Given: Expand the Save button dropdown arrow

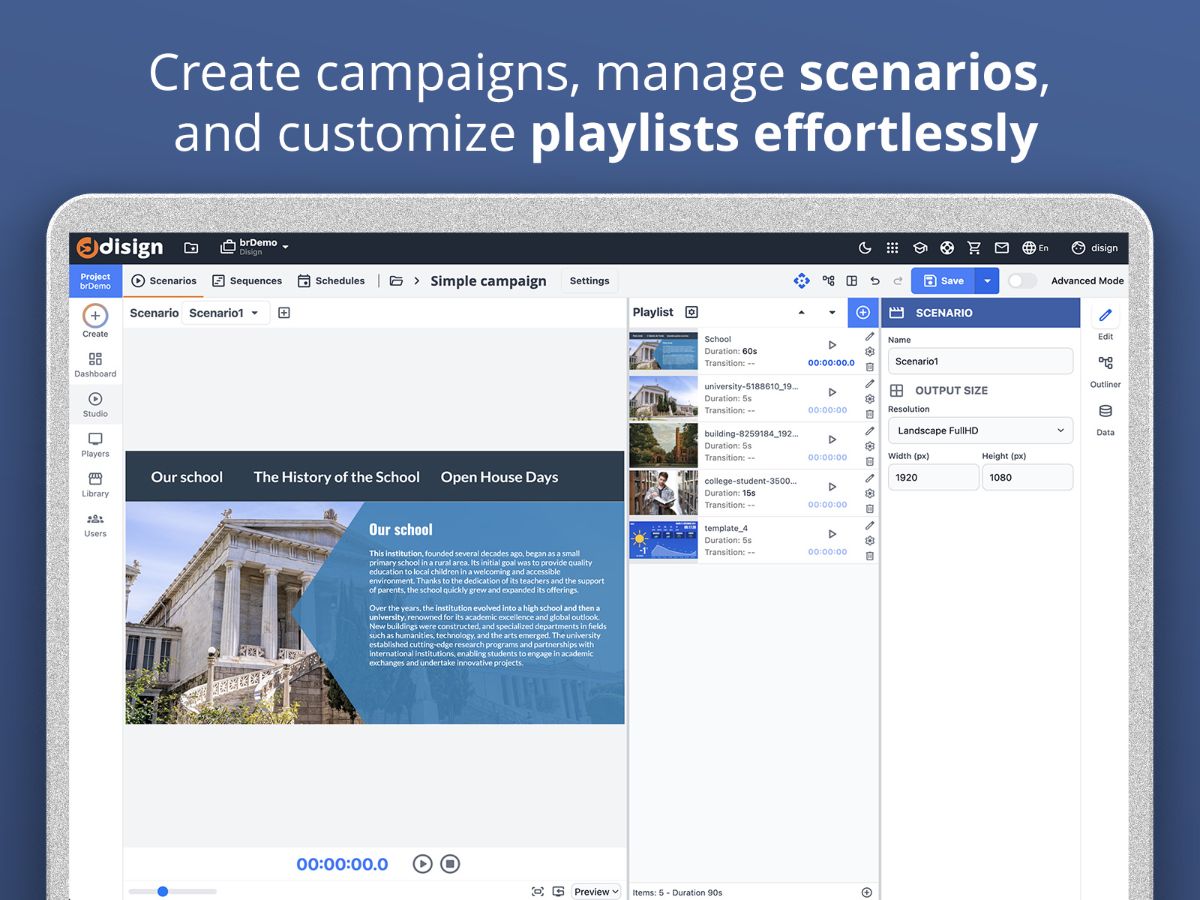Looking at the screenshot, I should (x=987, y=281).
